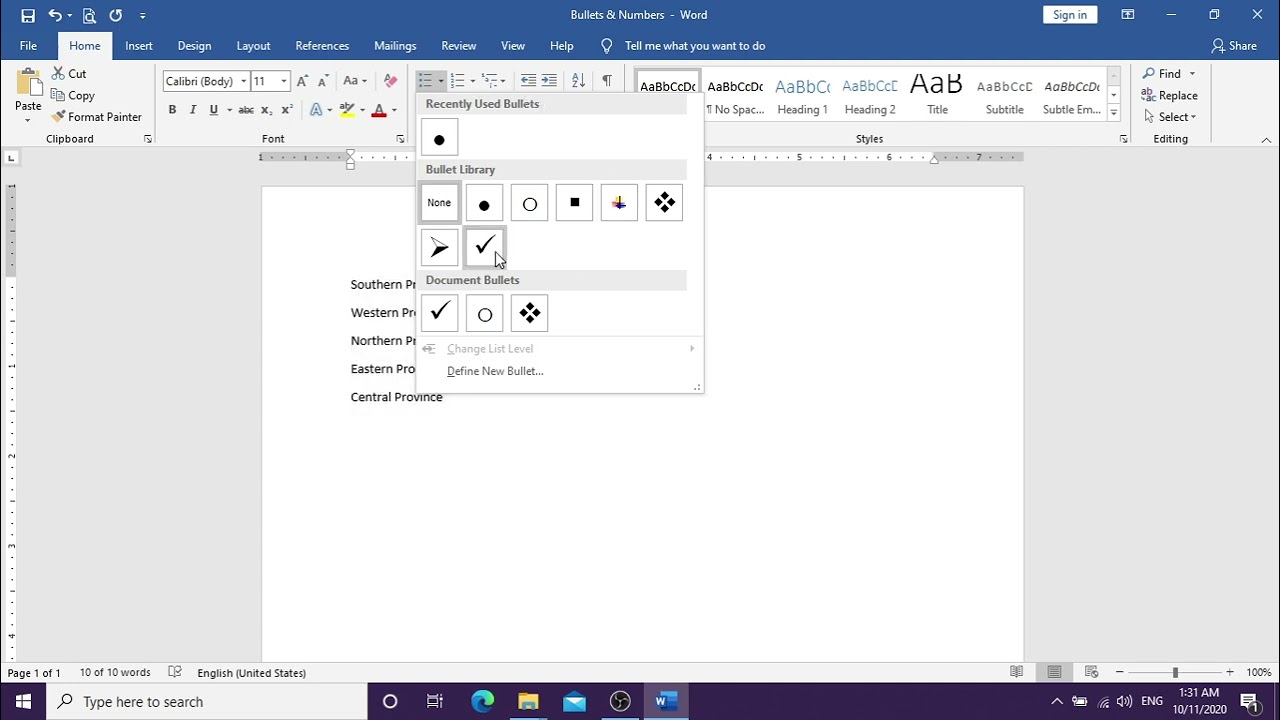1280x720 pixels.
Task: Click Replace in the Editing group
Action: point(1169,96)
